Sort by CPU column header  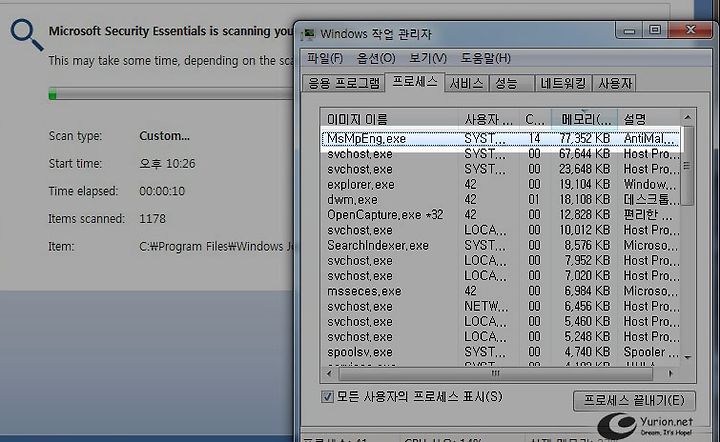click(x=534, y=119)
